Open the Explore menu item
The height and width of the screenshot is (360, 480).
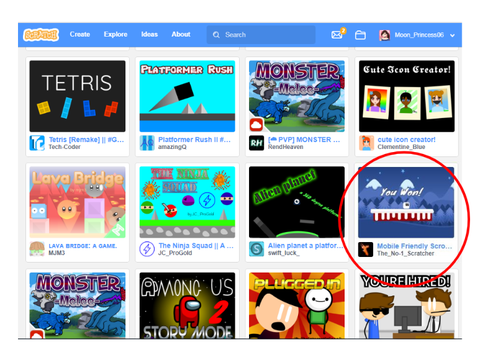click(115, 34)
